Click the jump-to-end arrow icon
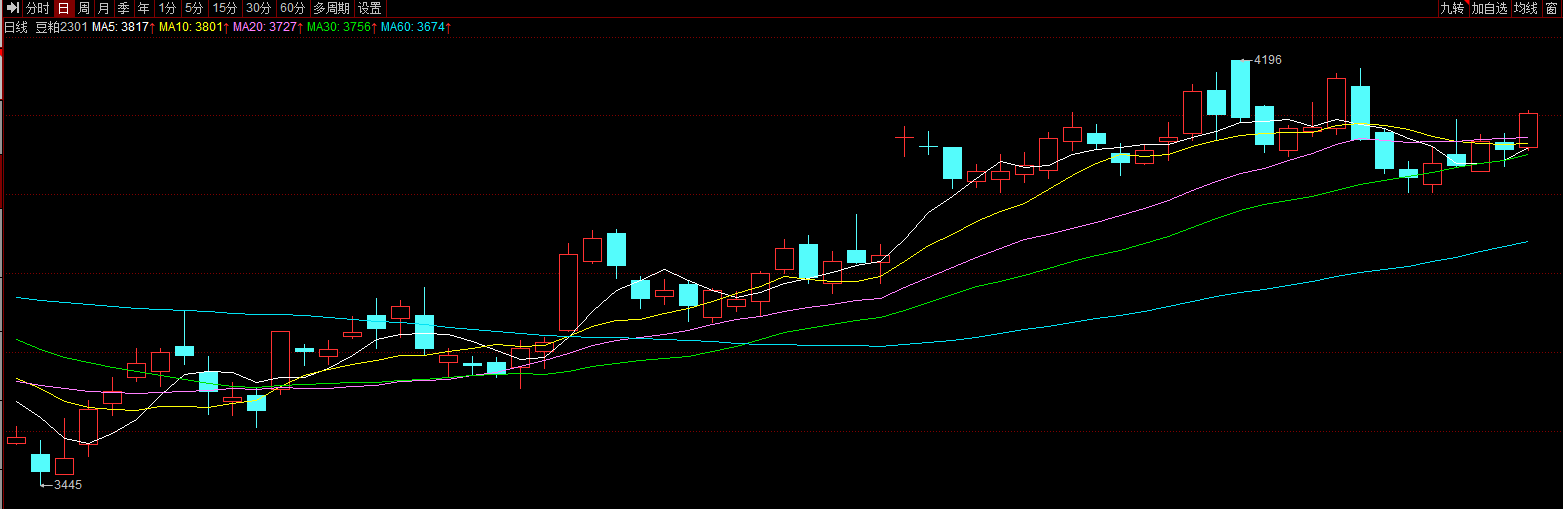The image size is (1563, 509). tap(12, 8)
